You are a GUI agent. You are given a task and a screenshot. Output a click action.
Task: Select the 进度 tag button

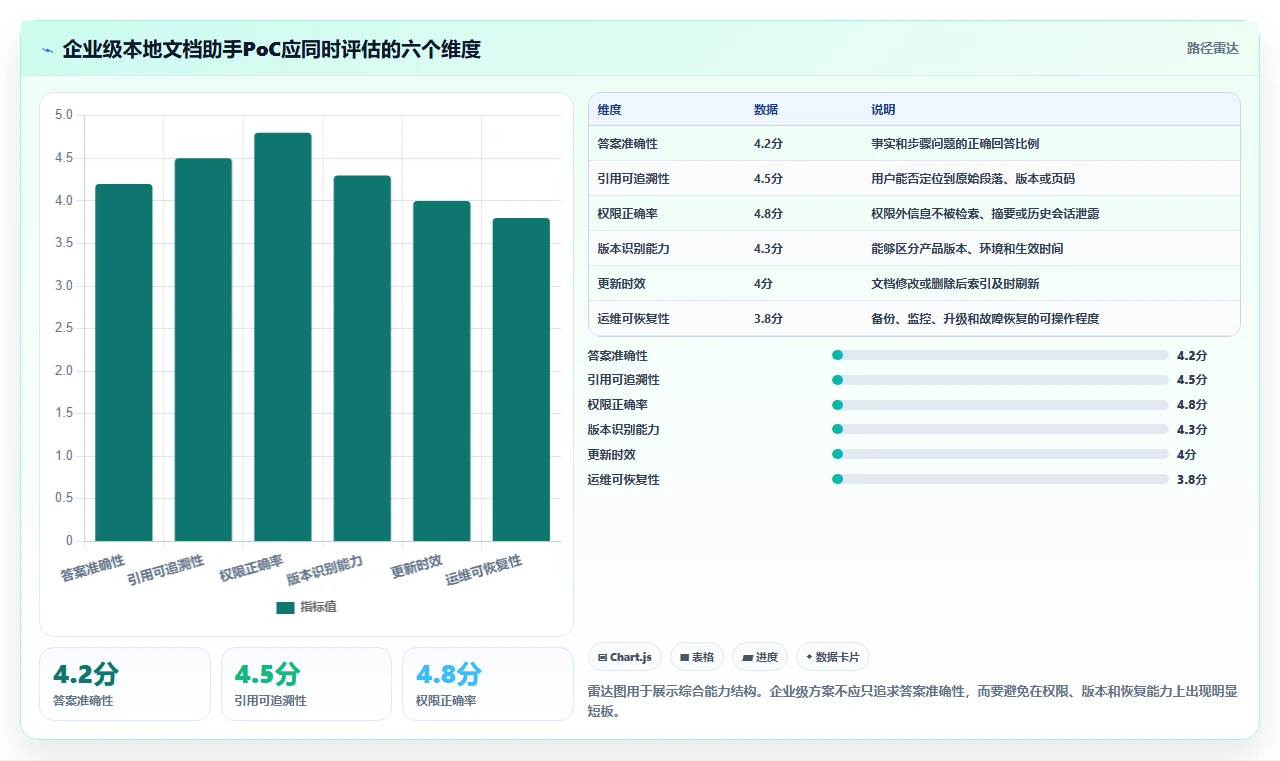point(760,657)
